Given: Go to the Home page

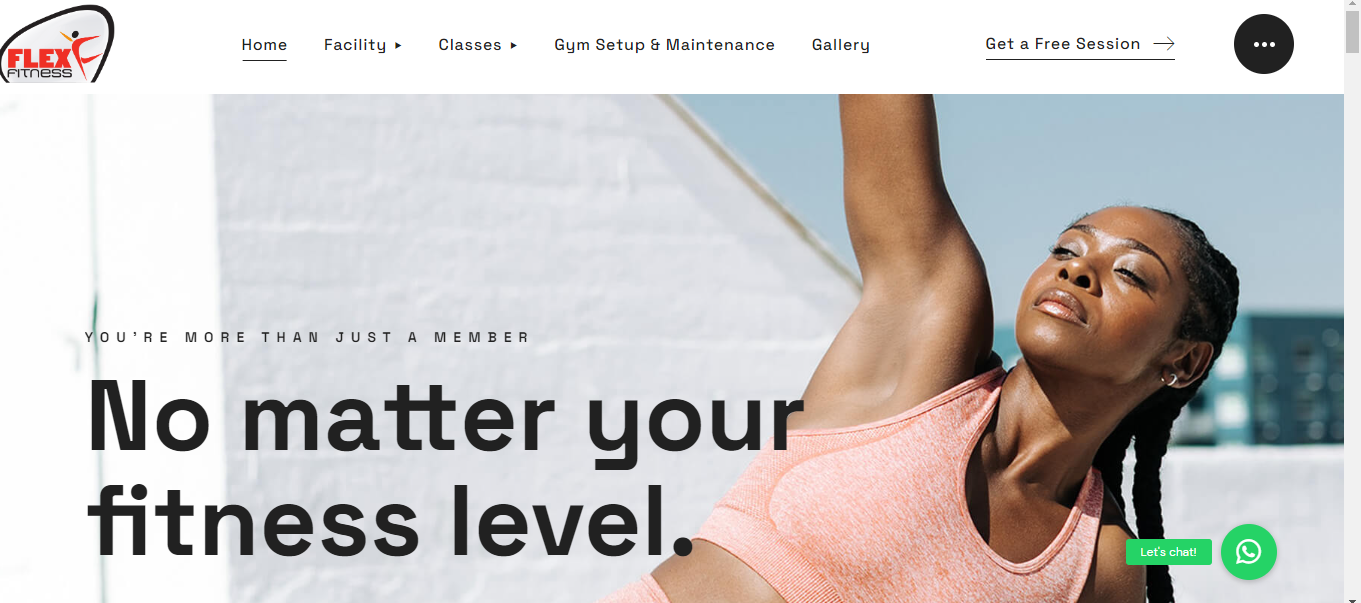Looking at the screenshot, I should pos(264,45).
